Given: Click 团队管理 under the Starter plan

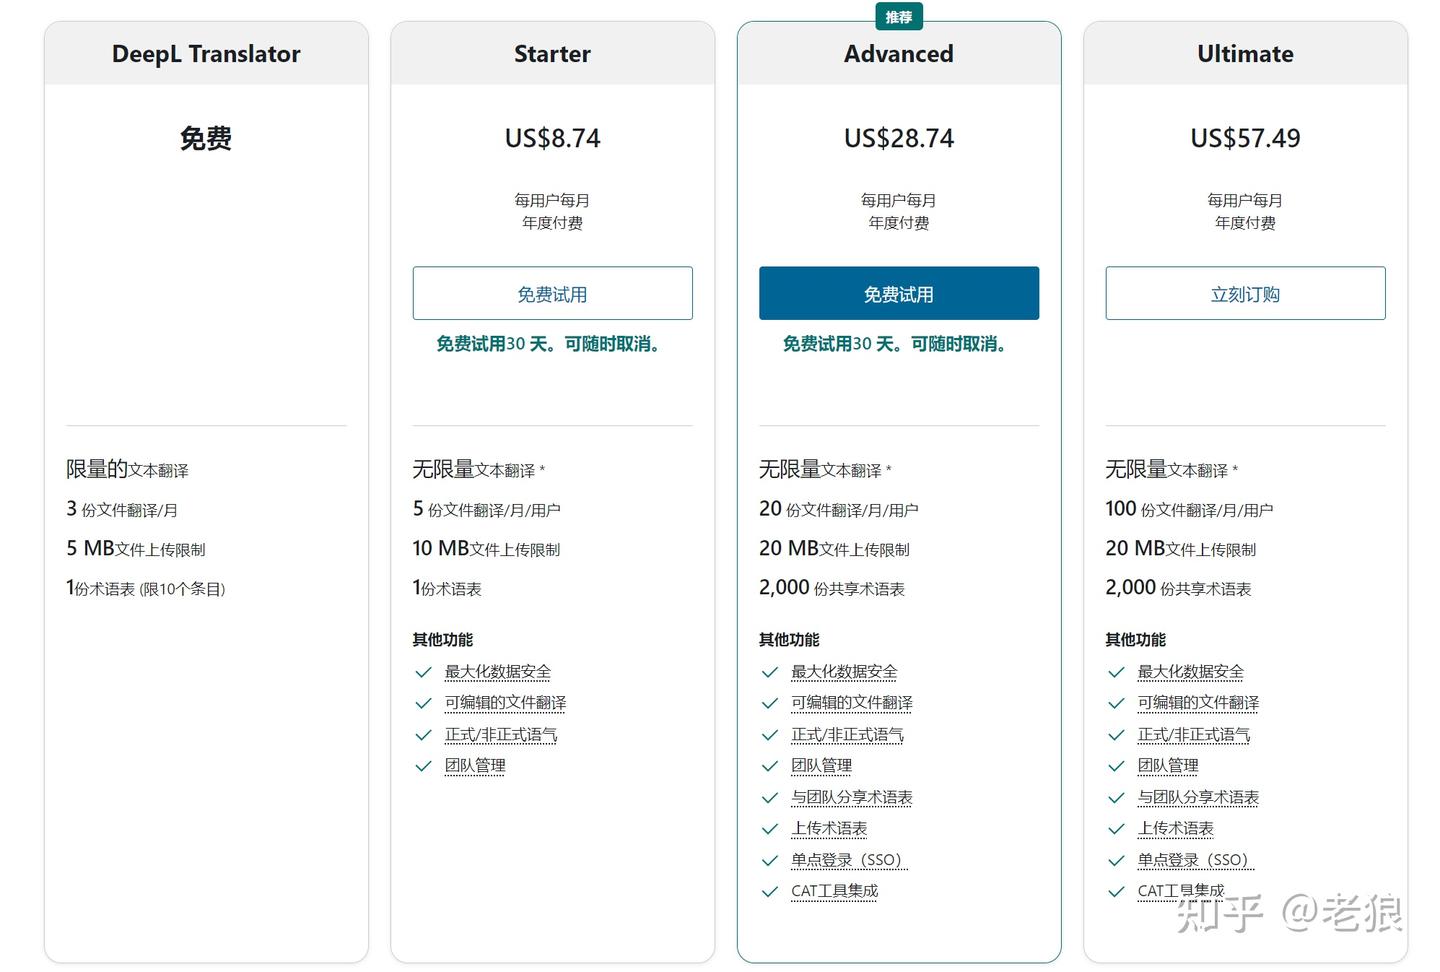Looking at the screenshot, I should click(475, 766).
